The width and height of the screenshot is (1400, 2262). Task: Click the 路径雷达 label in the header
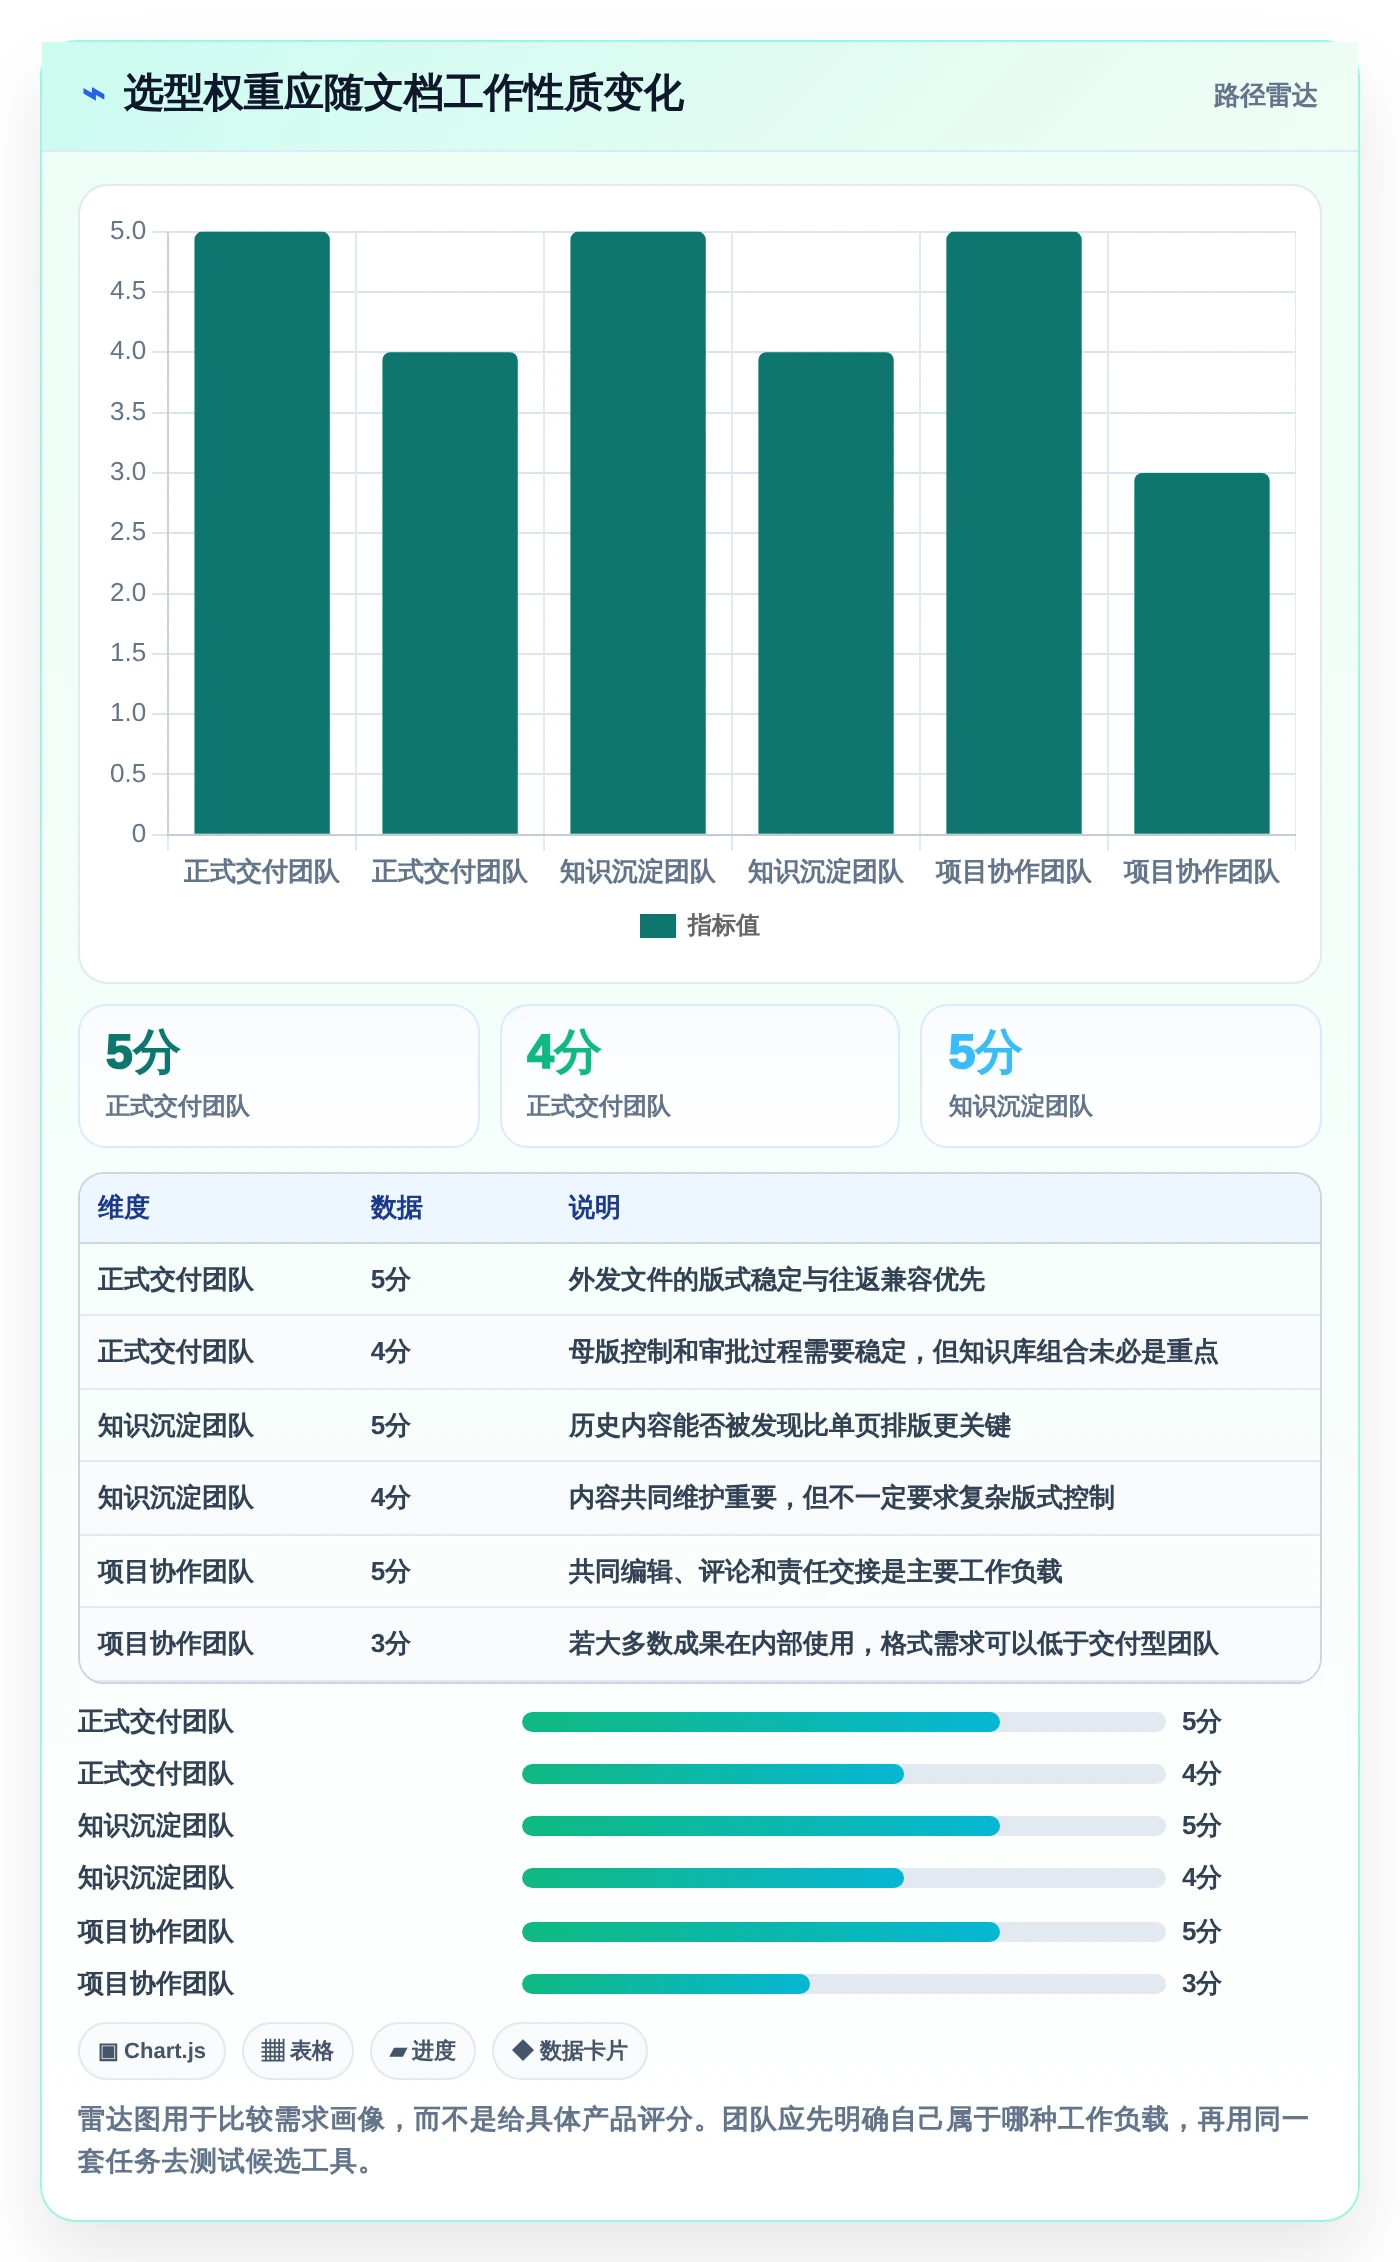point(1265,96)
